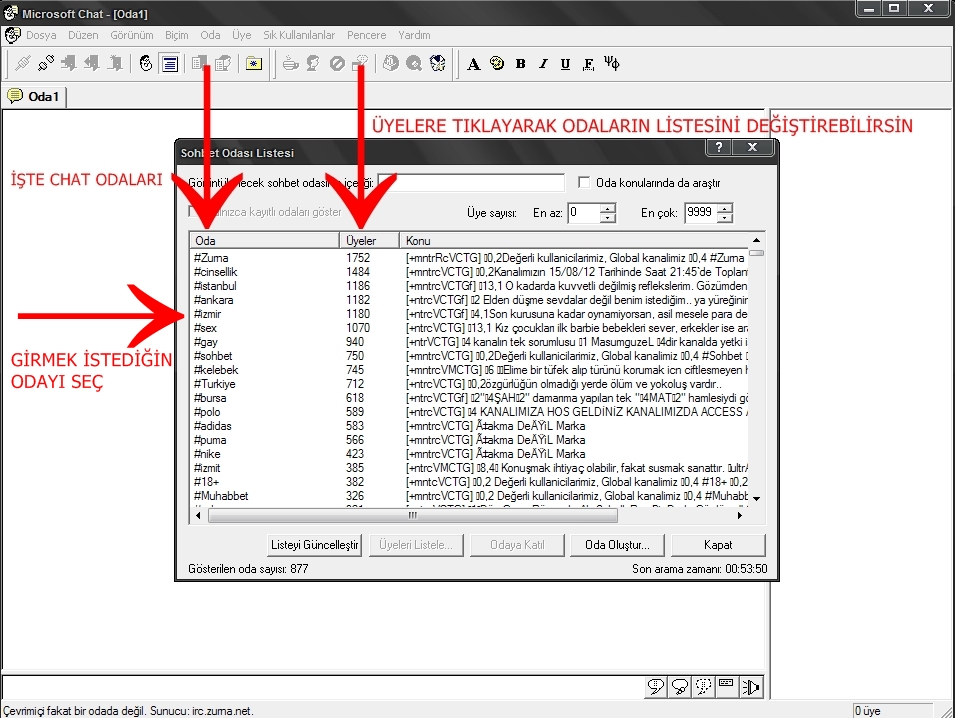955x718 pixels.
Task: Click the character face toolbar icon
Action: click(438, 63)
